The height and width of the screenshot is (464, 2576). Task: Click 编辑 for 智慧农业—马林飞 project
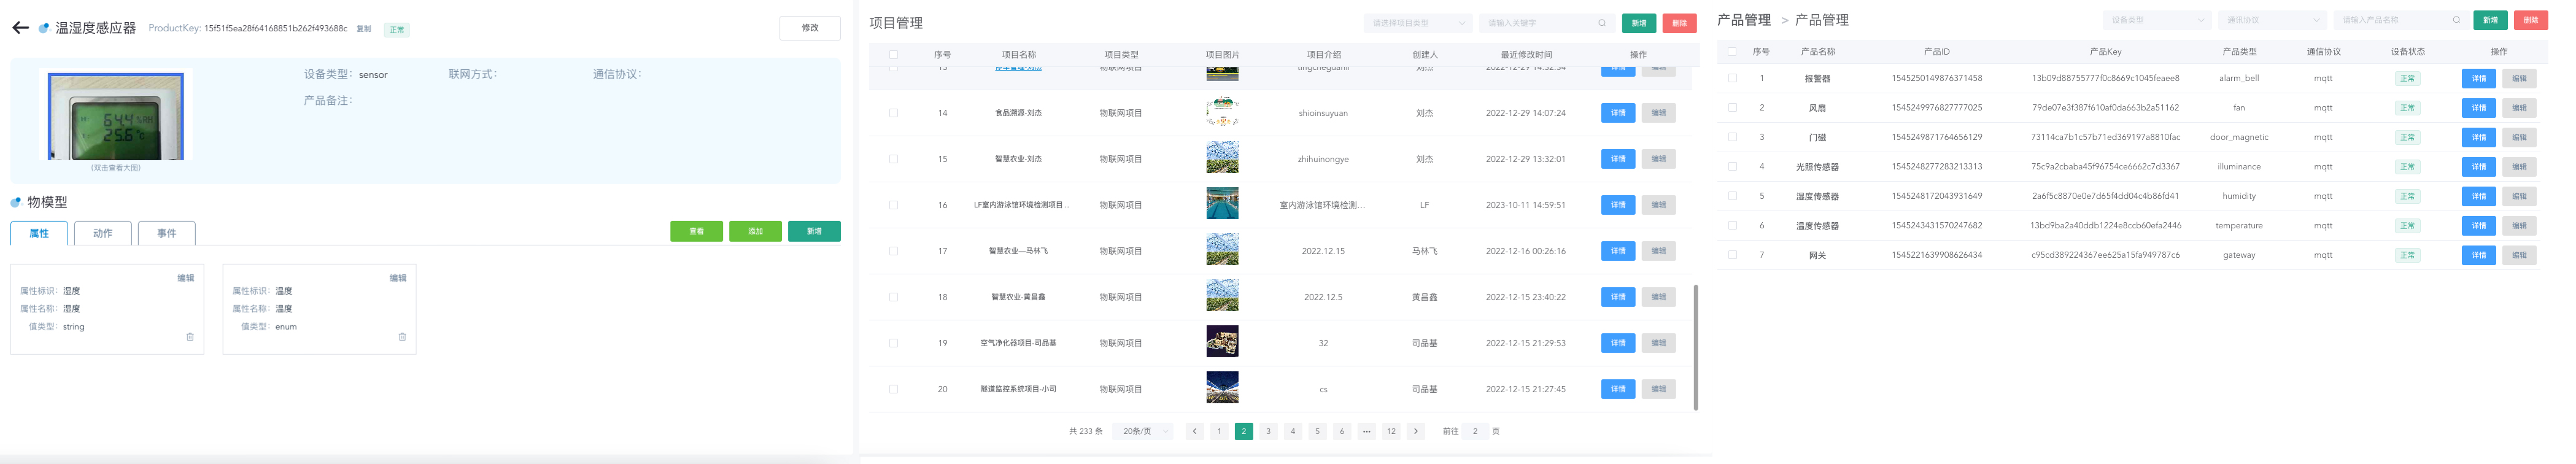1658,251
